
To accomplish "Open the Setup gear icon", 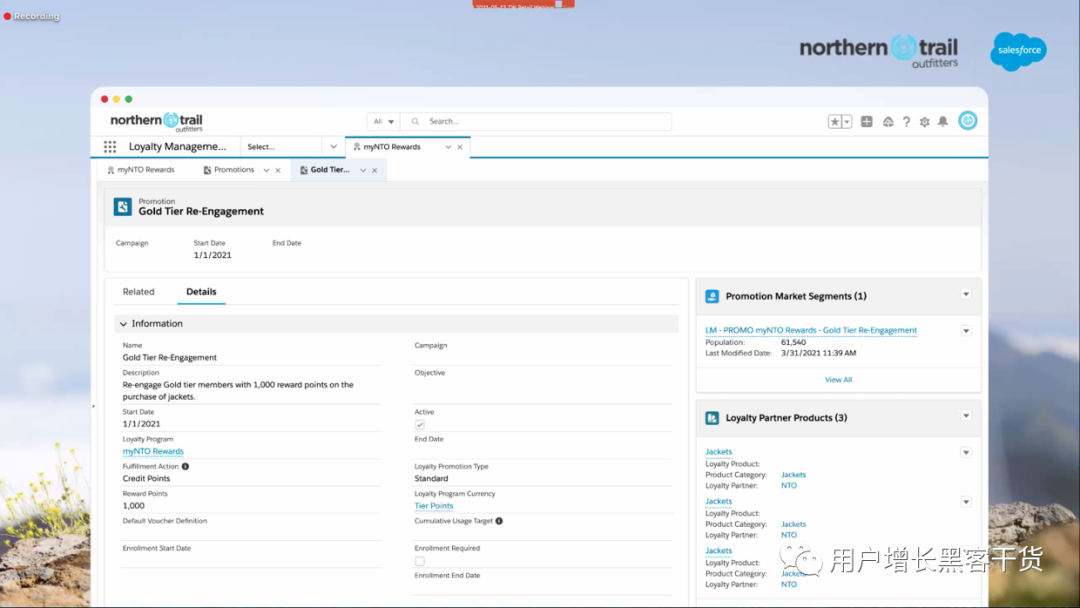I will pyautogui.click(x=924, y=121).
